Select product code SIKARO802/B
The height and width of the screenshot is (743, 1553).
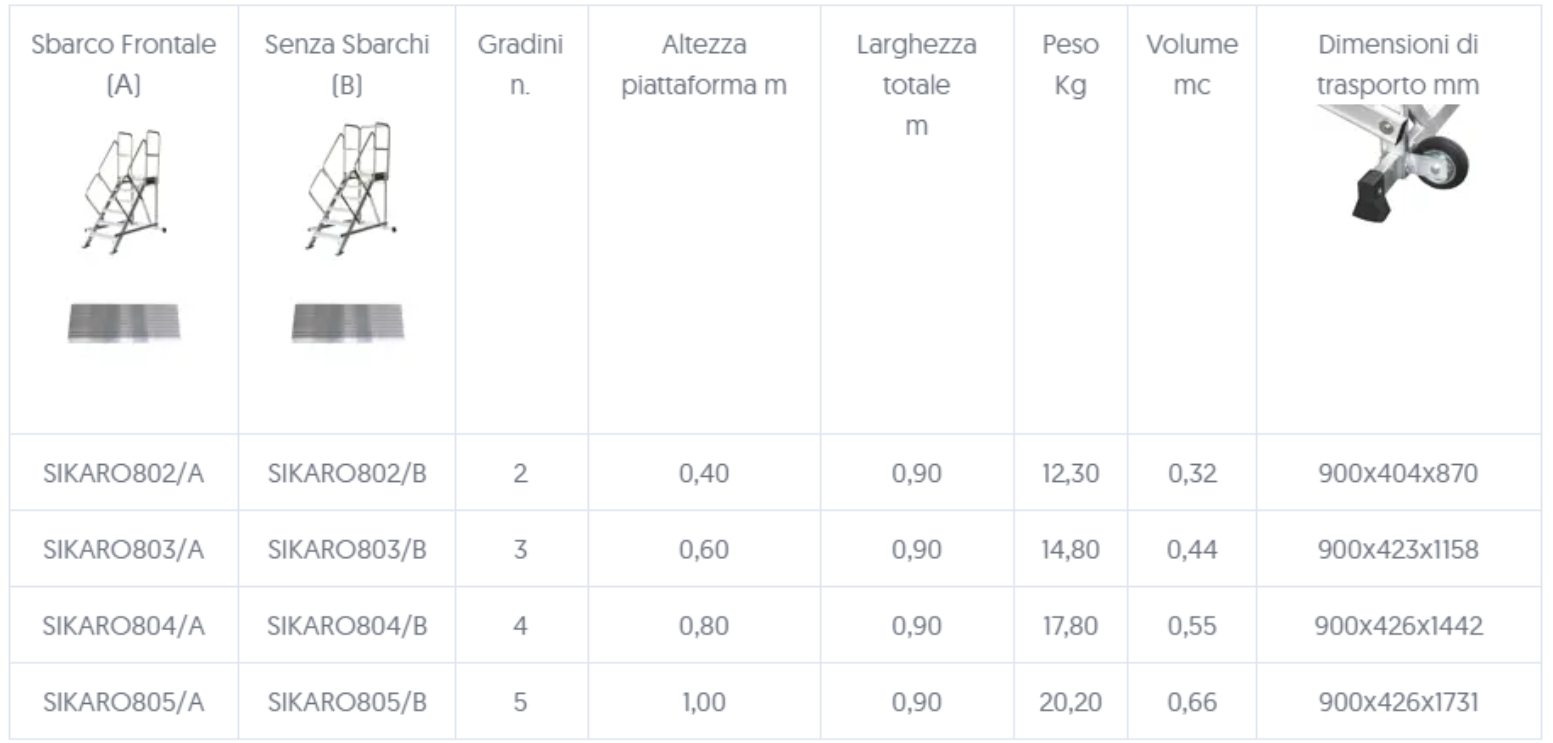(347, 473)
